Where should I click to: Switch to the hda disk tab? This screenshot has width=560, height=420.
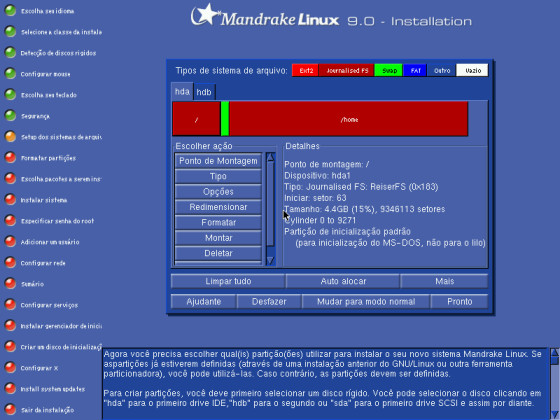click(182, 91)
